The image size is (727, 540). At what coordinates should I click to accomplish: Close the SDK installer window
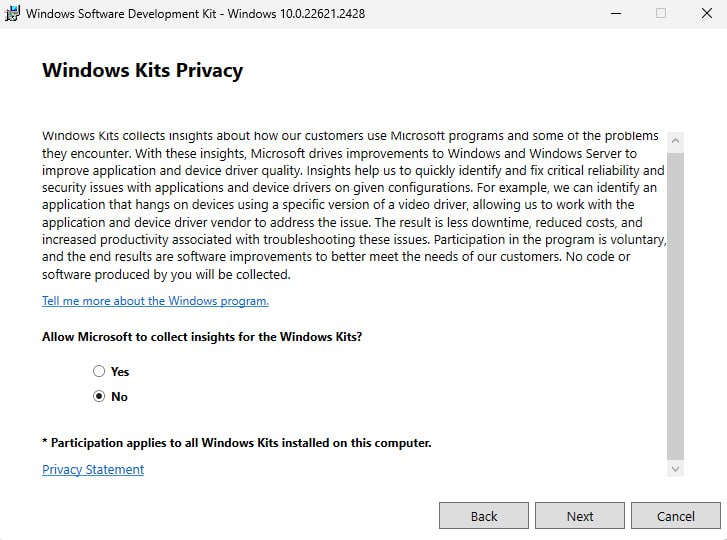705,14
